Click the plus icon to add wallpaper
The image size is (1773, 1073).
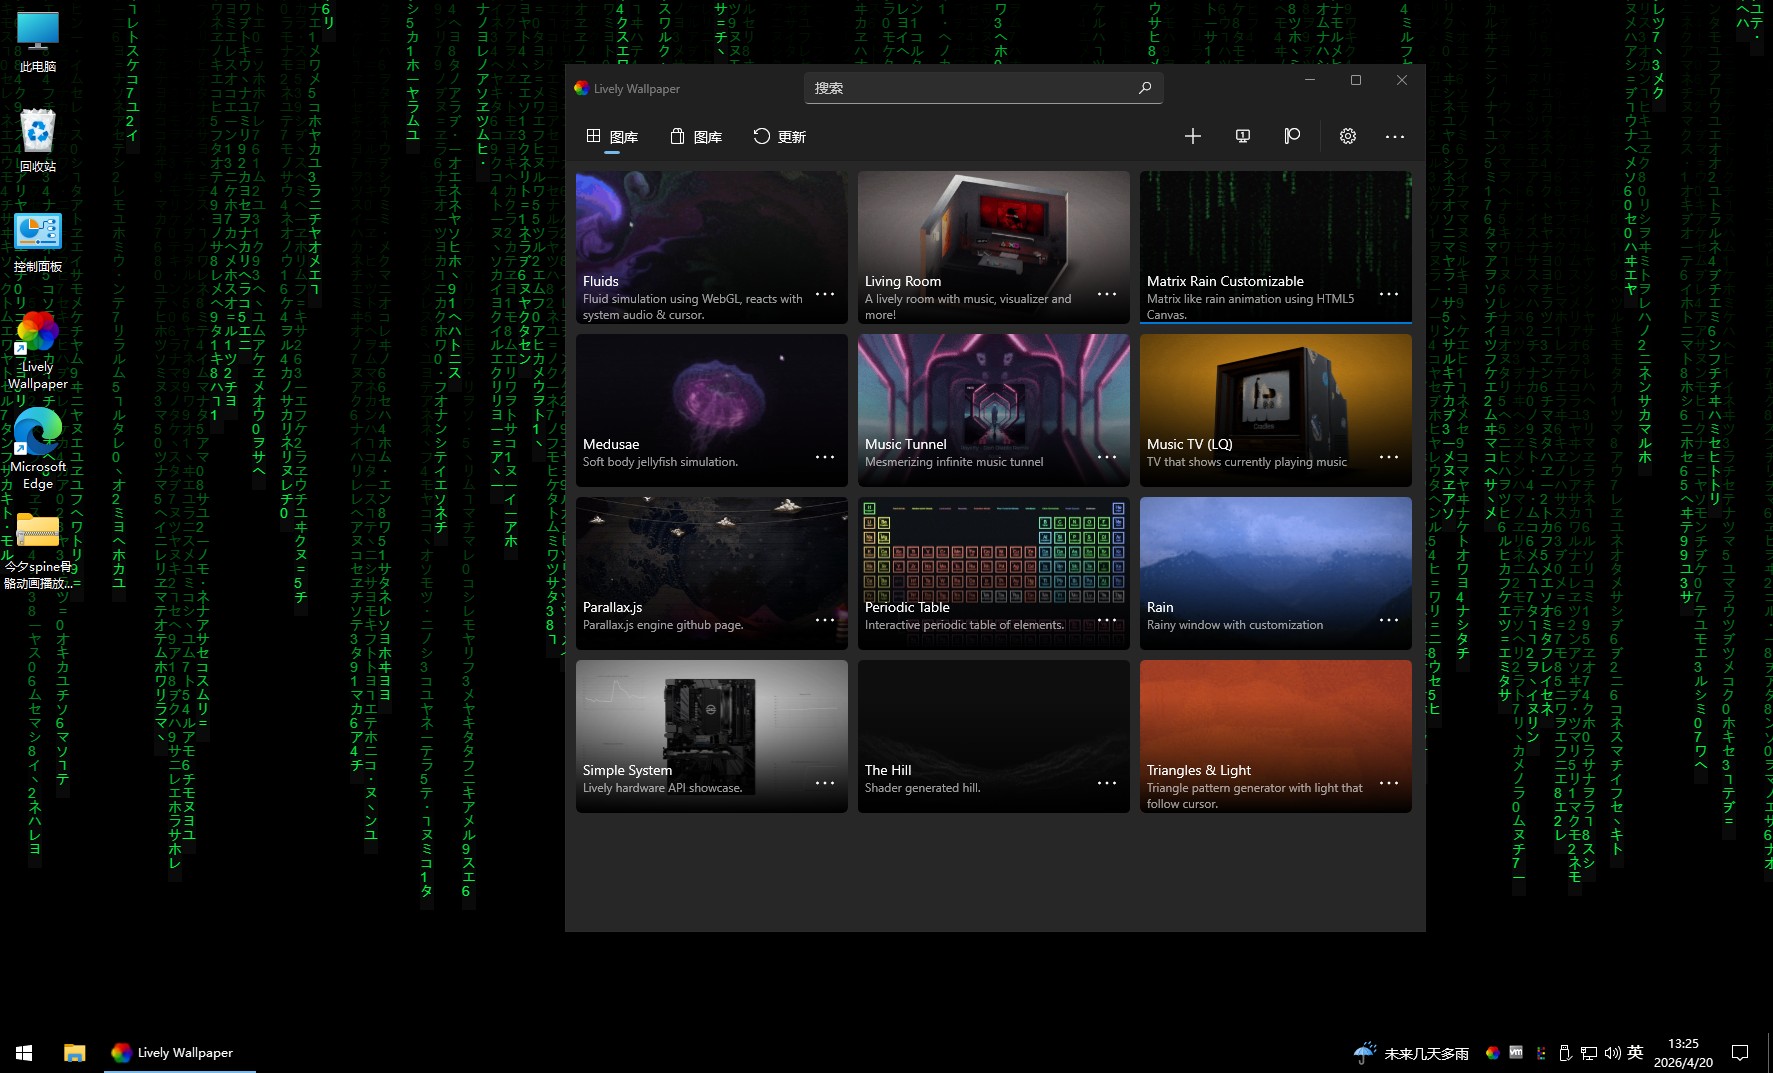click(x=1192, y=136)
